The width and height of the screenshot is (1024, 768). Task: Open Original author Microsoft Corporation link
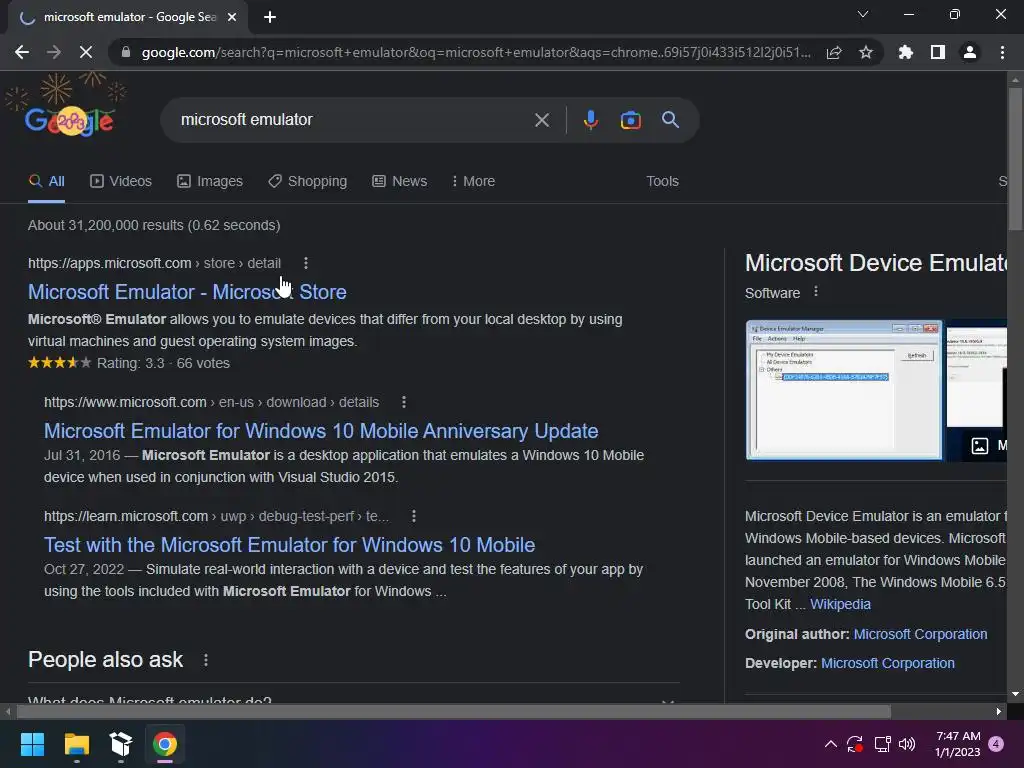click(x=920, y=634)
